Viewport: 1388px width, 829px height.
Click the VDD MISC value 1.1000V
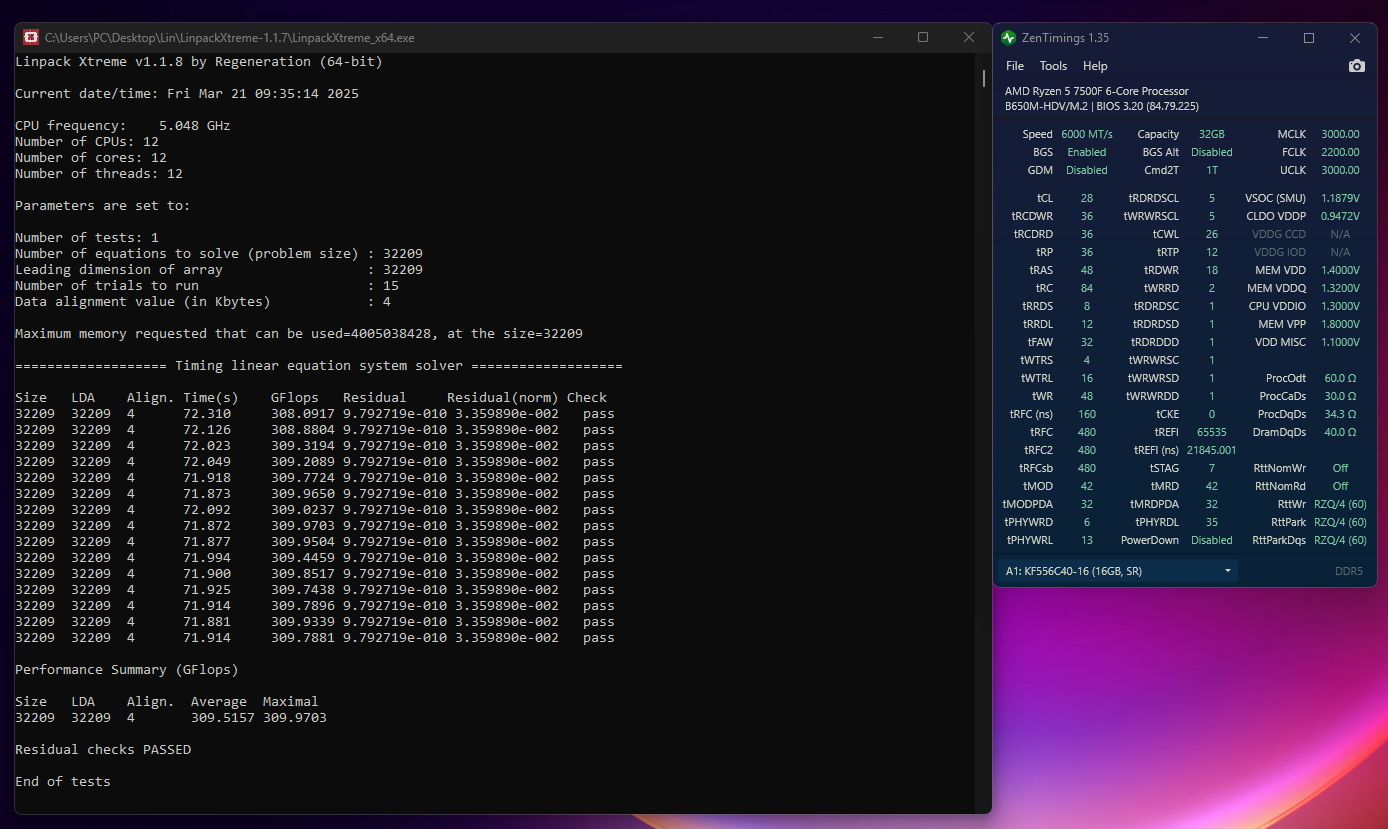tap(1340, 342)
